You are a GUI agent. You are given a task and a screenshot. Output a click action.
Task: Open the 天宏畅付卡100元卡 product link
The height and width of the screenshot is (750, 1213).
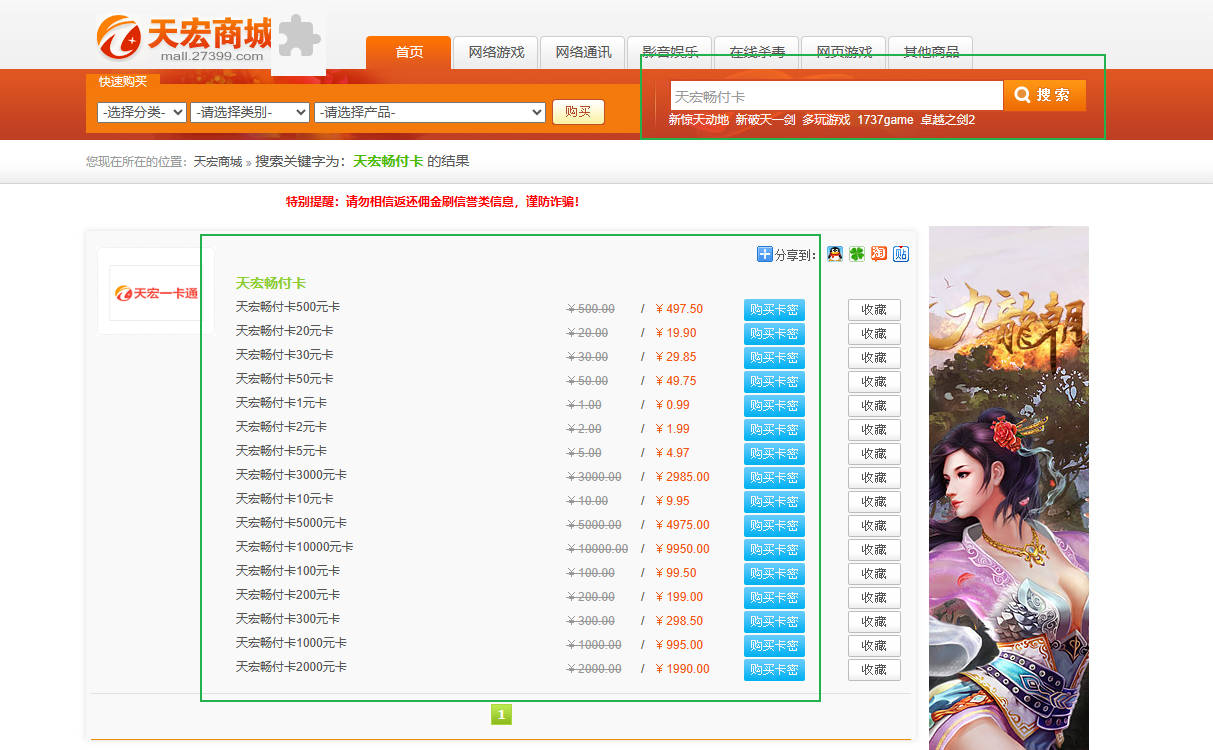(x=288, y=571)
